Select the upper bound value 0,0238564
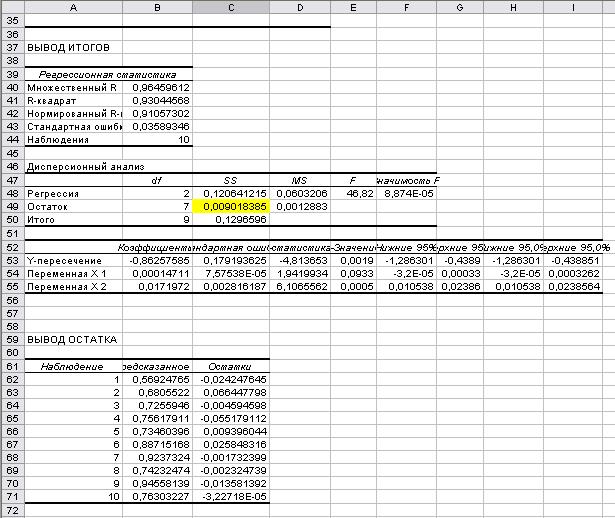The image size is (615, 518). [x=573, y=287]
